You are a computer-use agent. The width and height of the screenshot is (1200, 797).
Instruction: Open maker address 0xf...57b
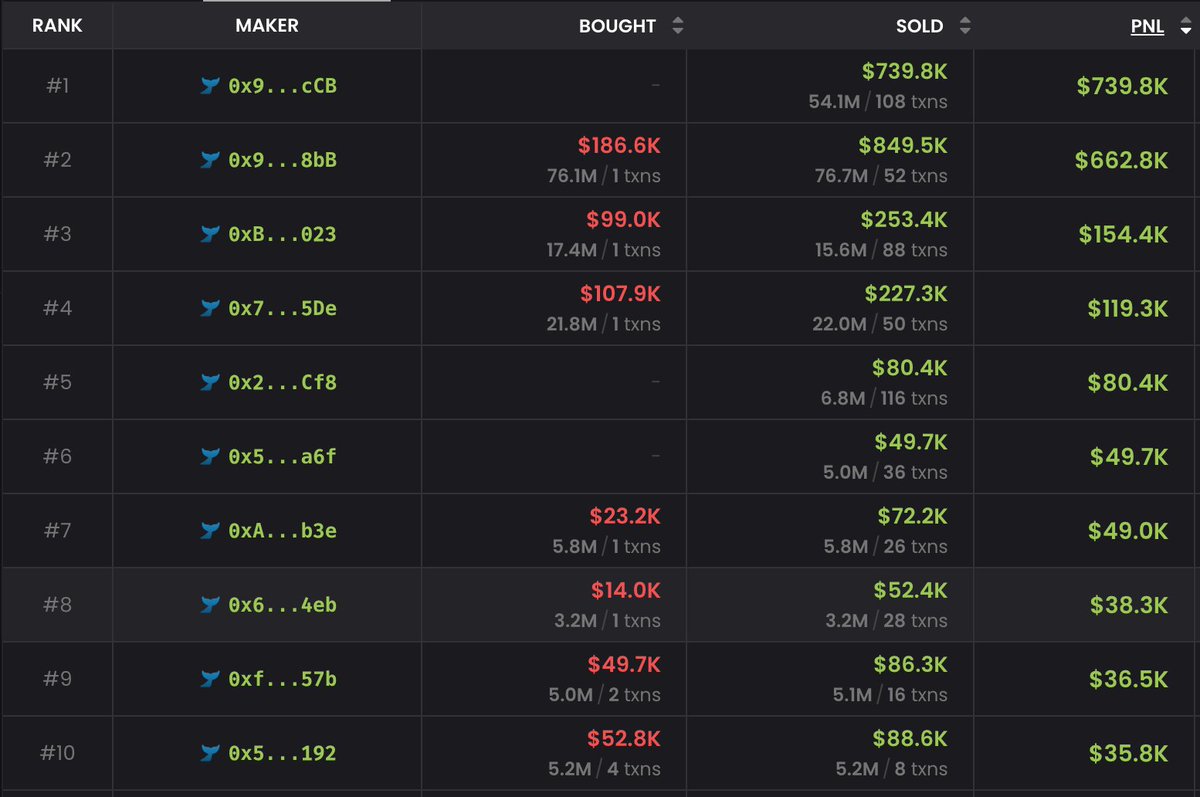(283, 679)
